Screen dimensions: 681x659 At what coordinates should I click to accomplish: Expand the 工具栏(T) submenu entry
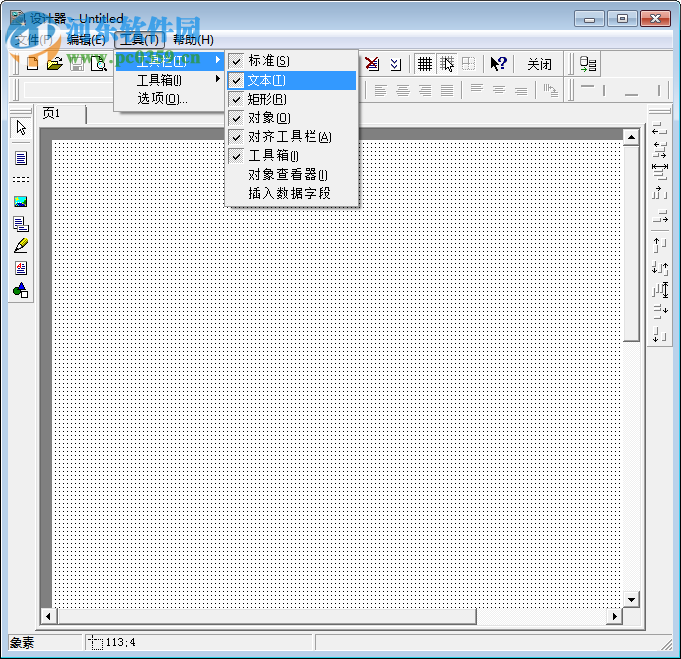tap(170, 61)
